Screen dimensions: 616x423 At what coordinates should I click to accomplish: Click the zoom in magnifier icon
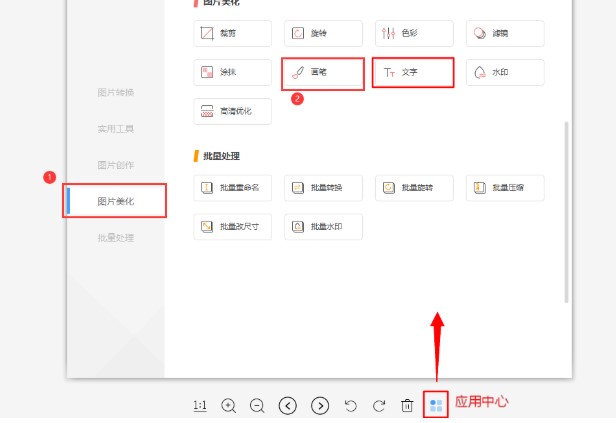point(228,405)
